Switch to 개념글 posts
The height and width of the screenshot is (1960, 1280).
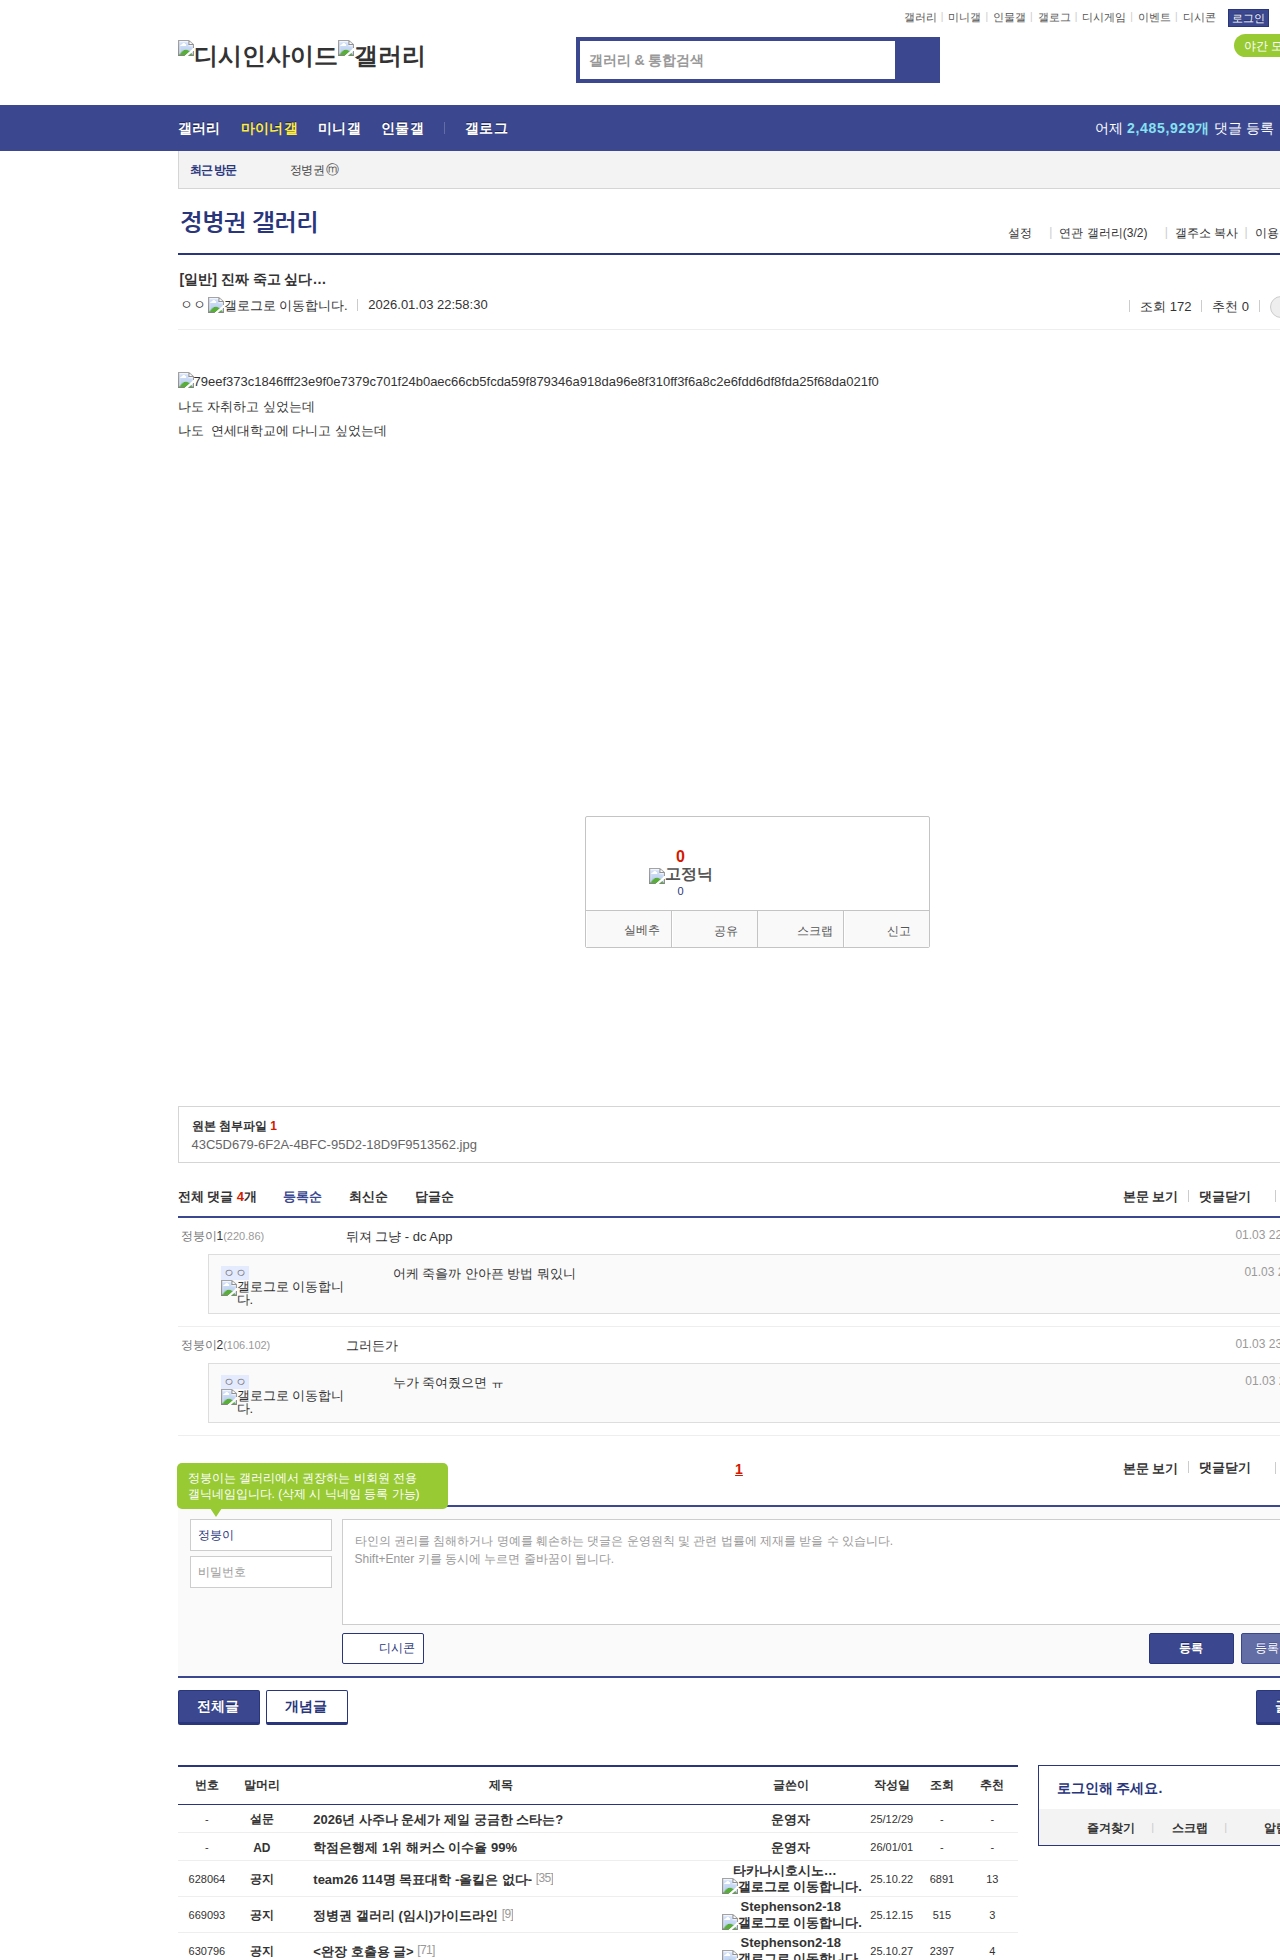[x=306, y=1707]
